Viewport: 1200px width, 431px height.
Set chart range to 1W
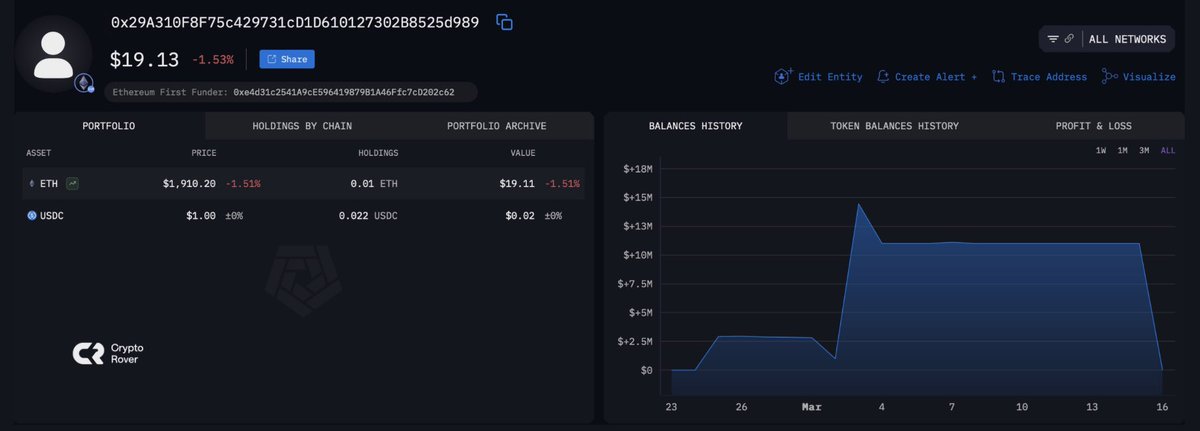[x=1101, y=150]
